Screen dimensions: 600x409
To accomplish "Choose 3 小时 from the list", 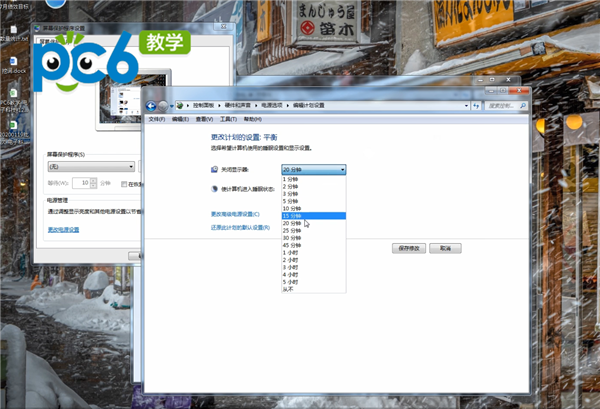I will pos(314,267).
